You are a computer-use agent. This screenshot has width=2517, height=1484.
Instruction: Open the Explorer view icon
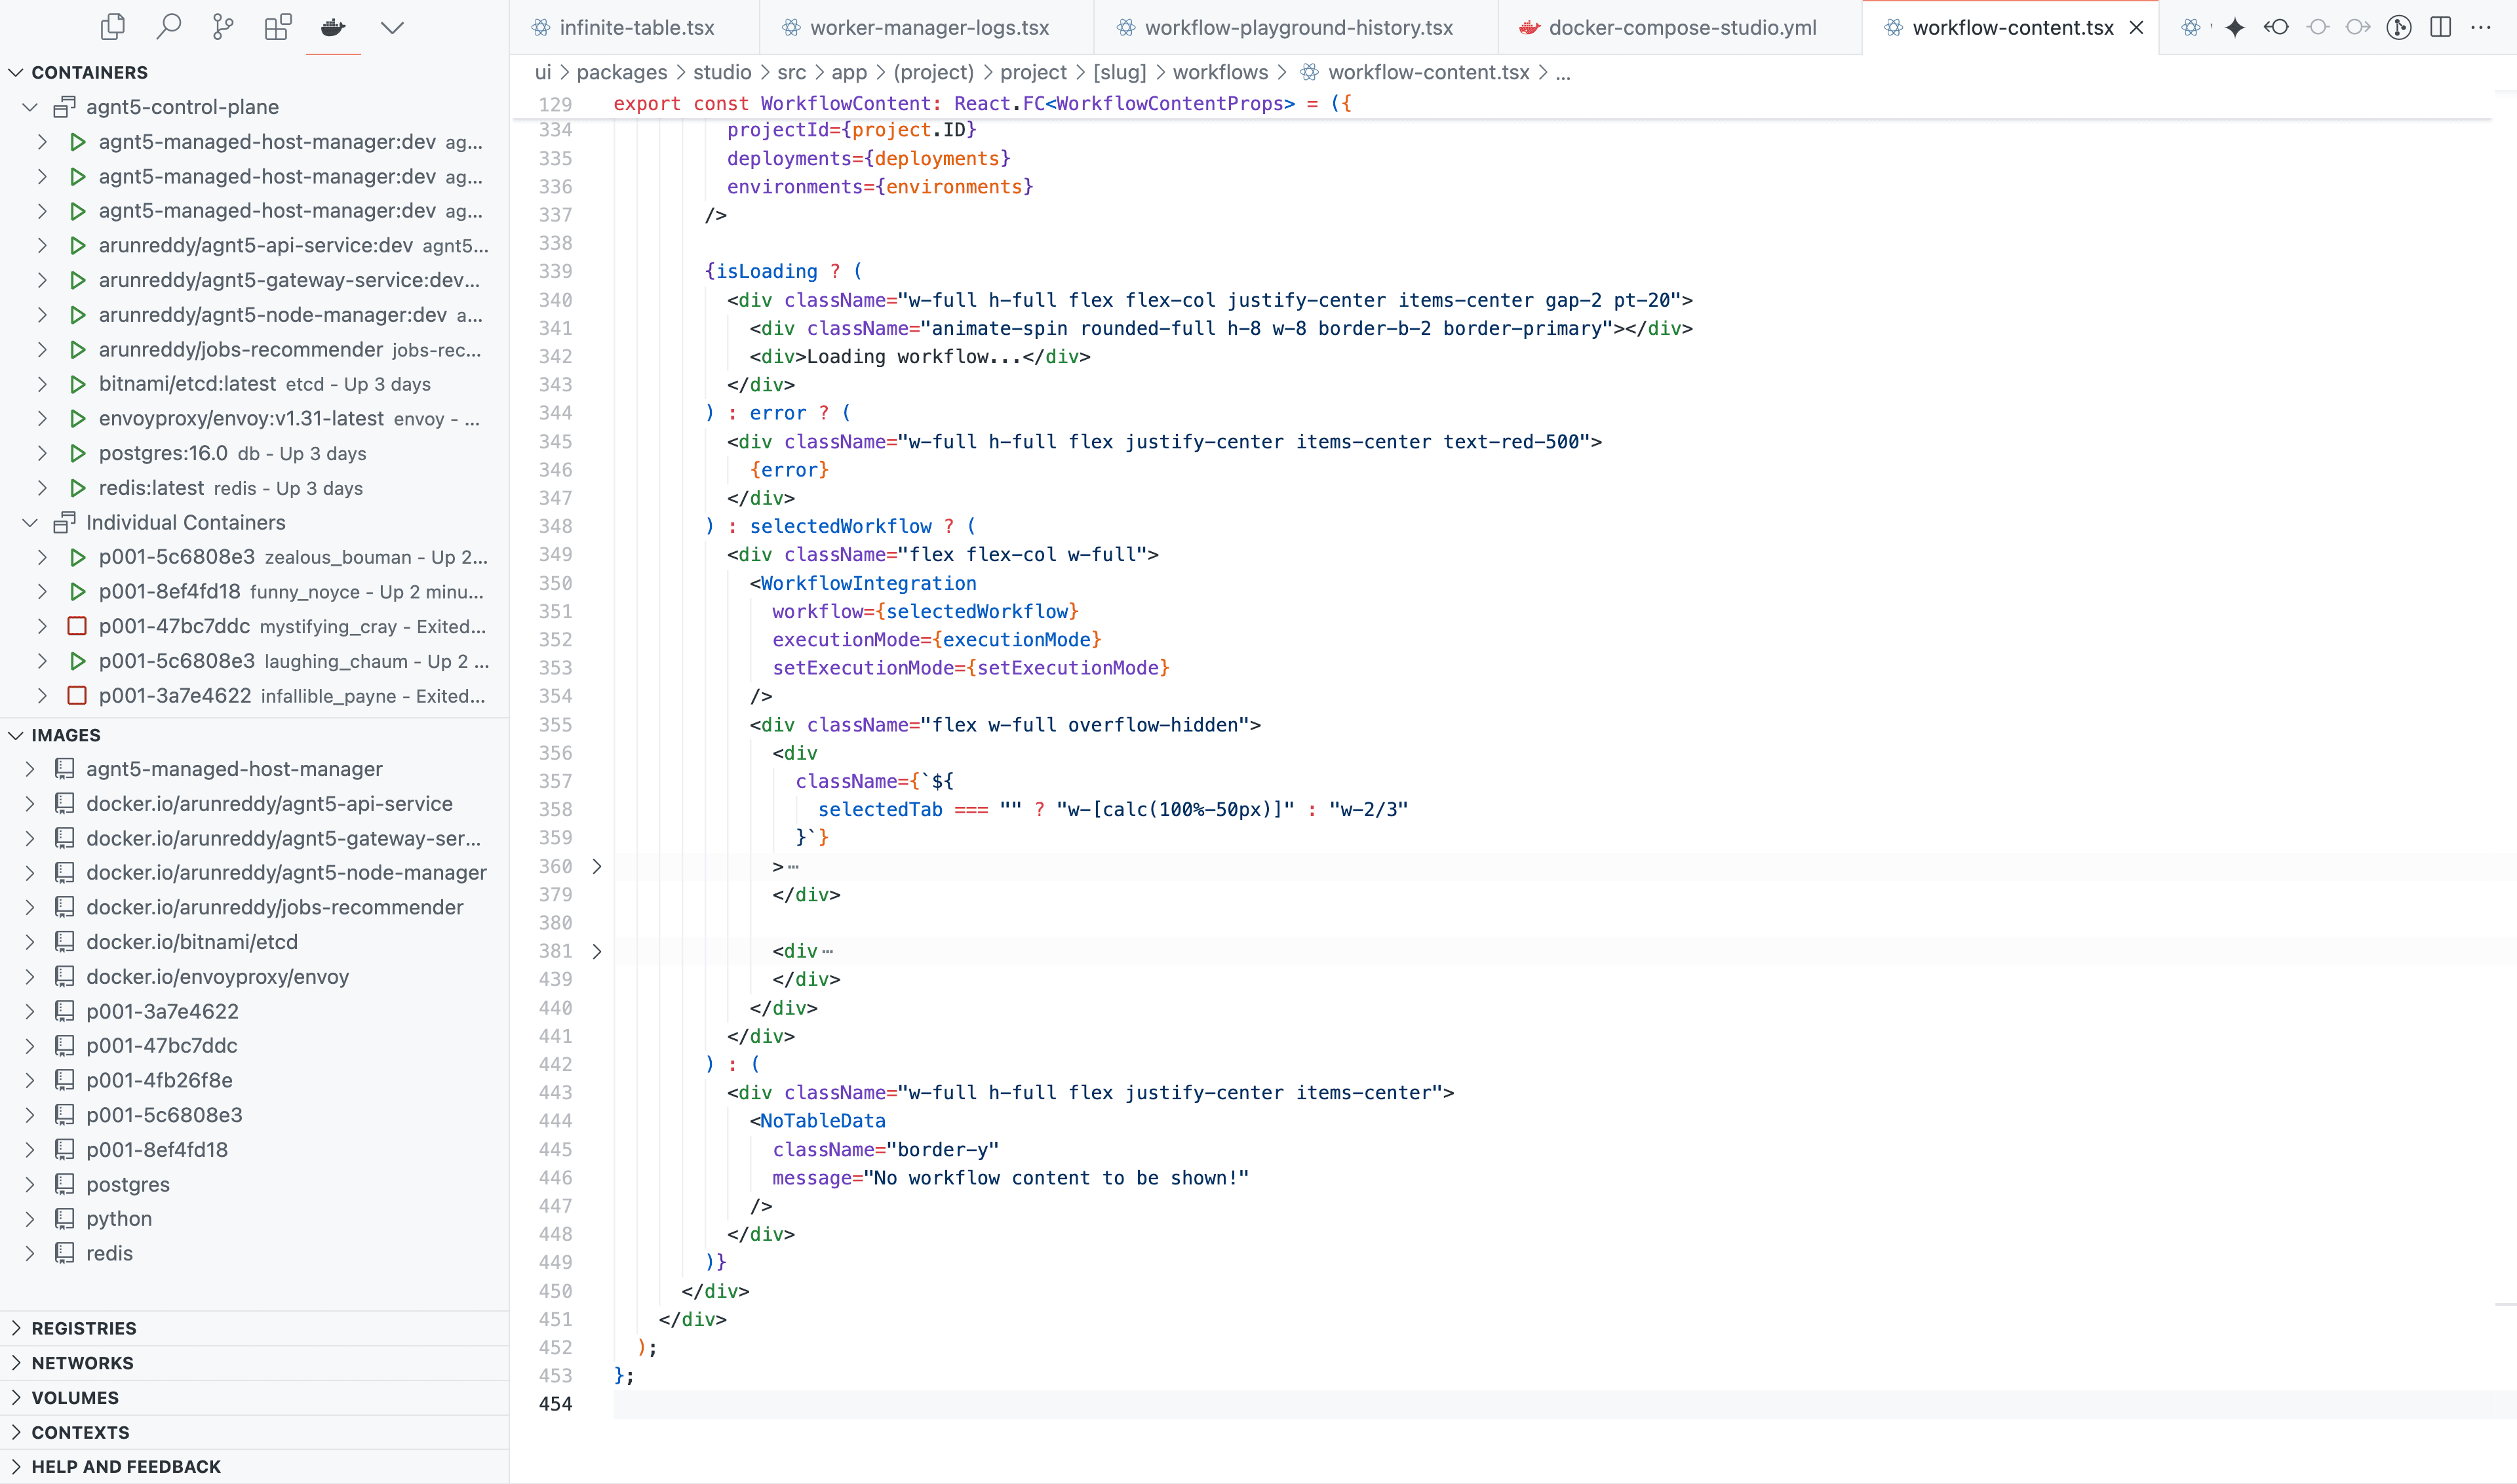[113, 27]
